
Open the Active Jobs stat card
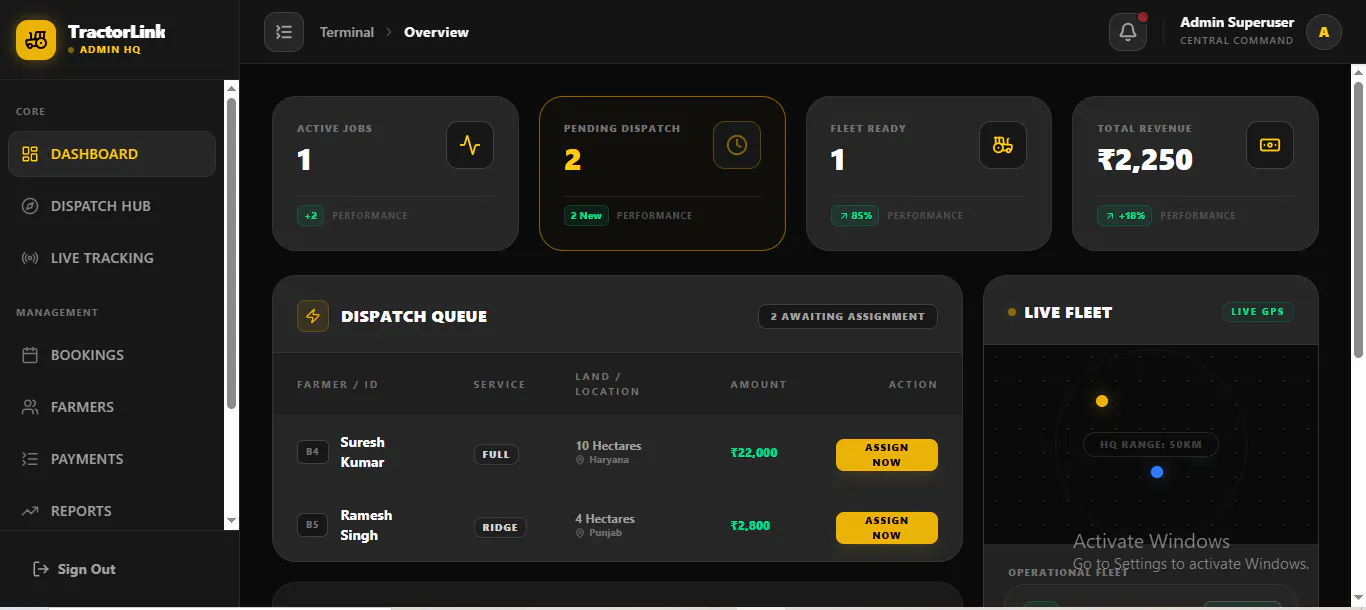point(395,173)
